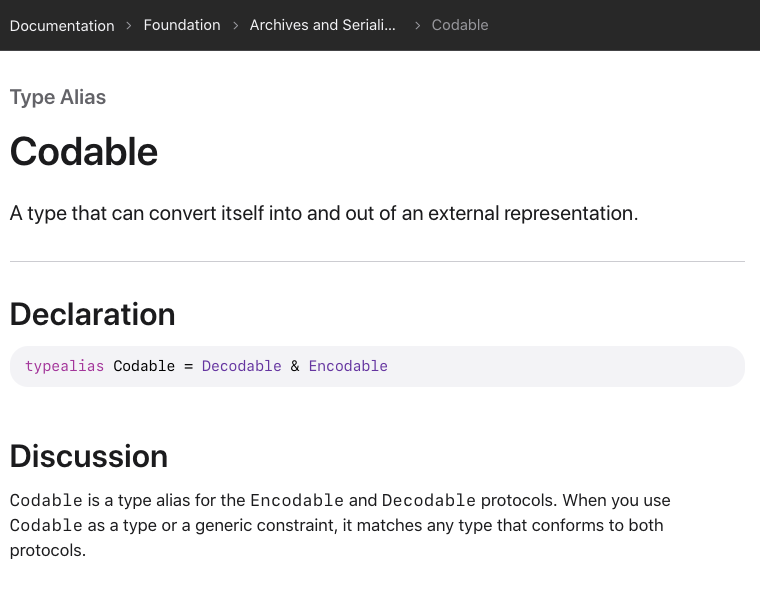Click the Decodable code term in Discussion
760x591 pixels.
pos(428,500)
